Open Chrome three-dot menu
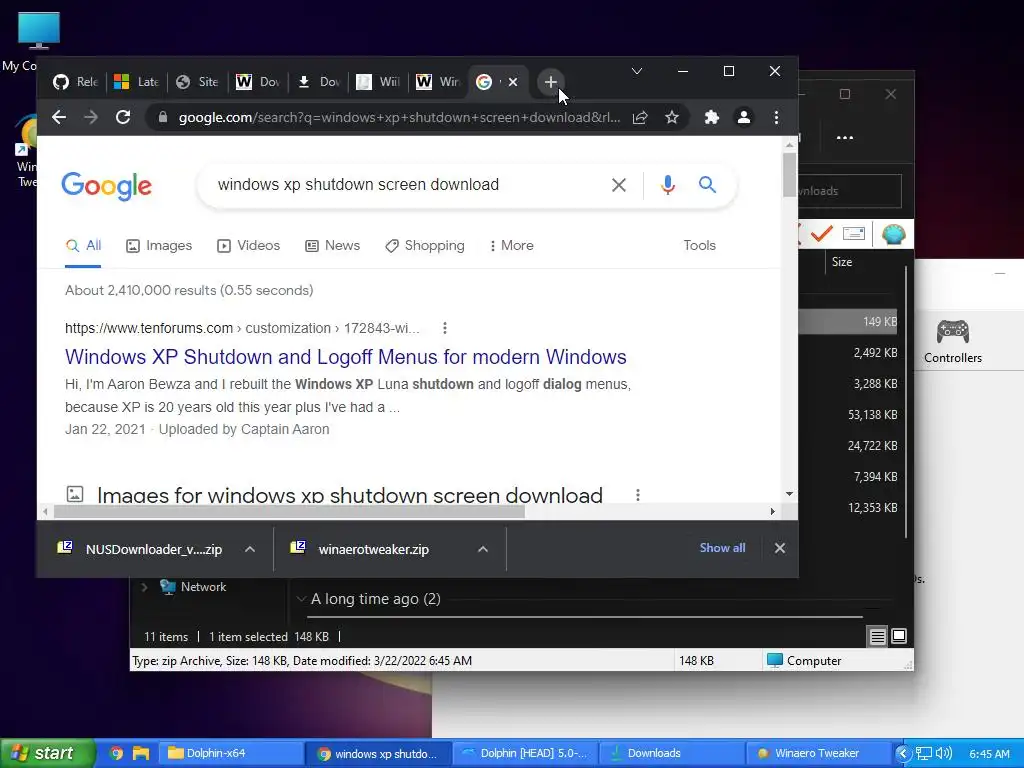 pos(776,118)
